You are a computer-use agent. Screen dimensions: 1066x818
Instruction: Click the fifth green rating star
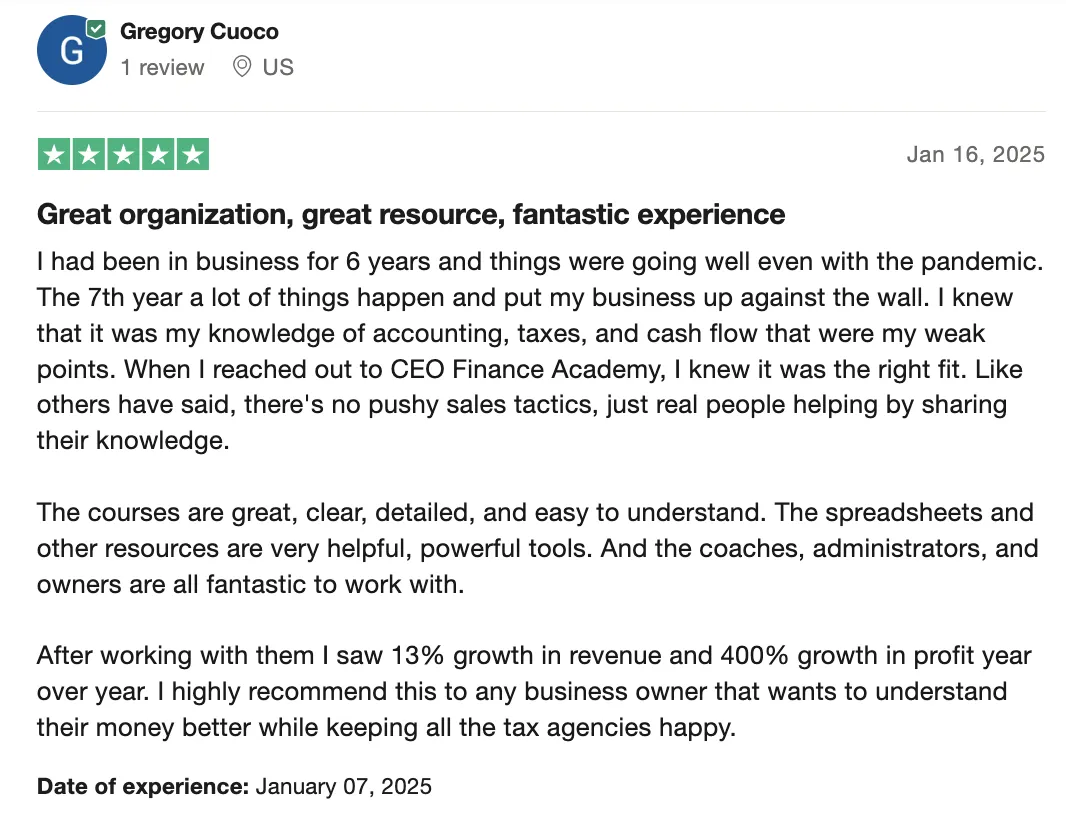tap(192, 154)
